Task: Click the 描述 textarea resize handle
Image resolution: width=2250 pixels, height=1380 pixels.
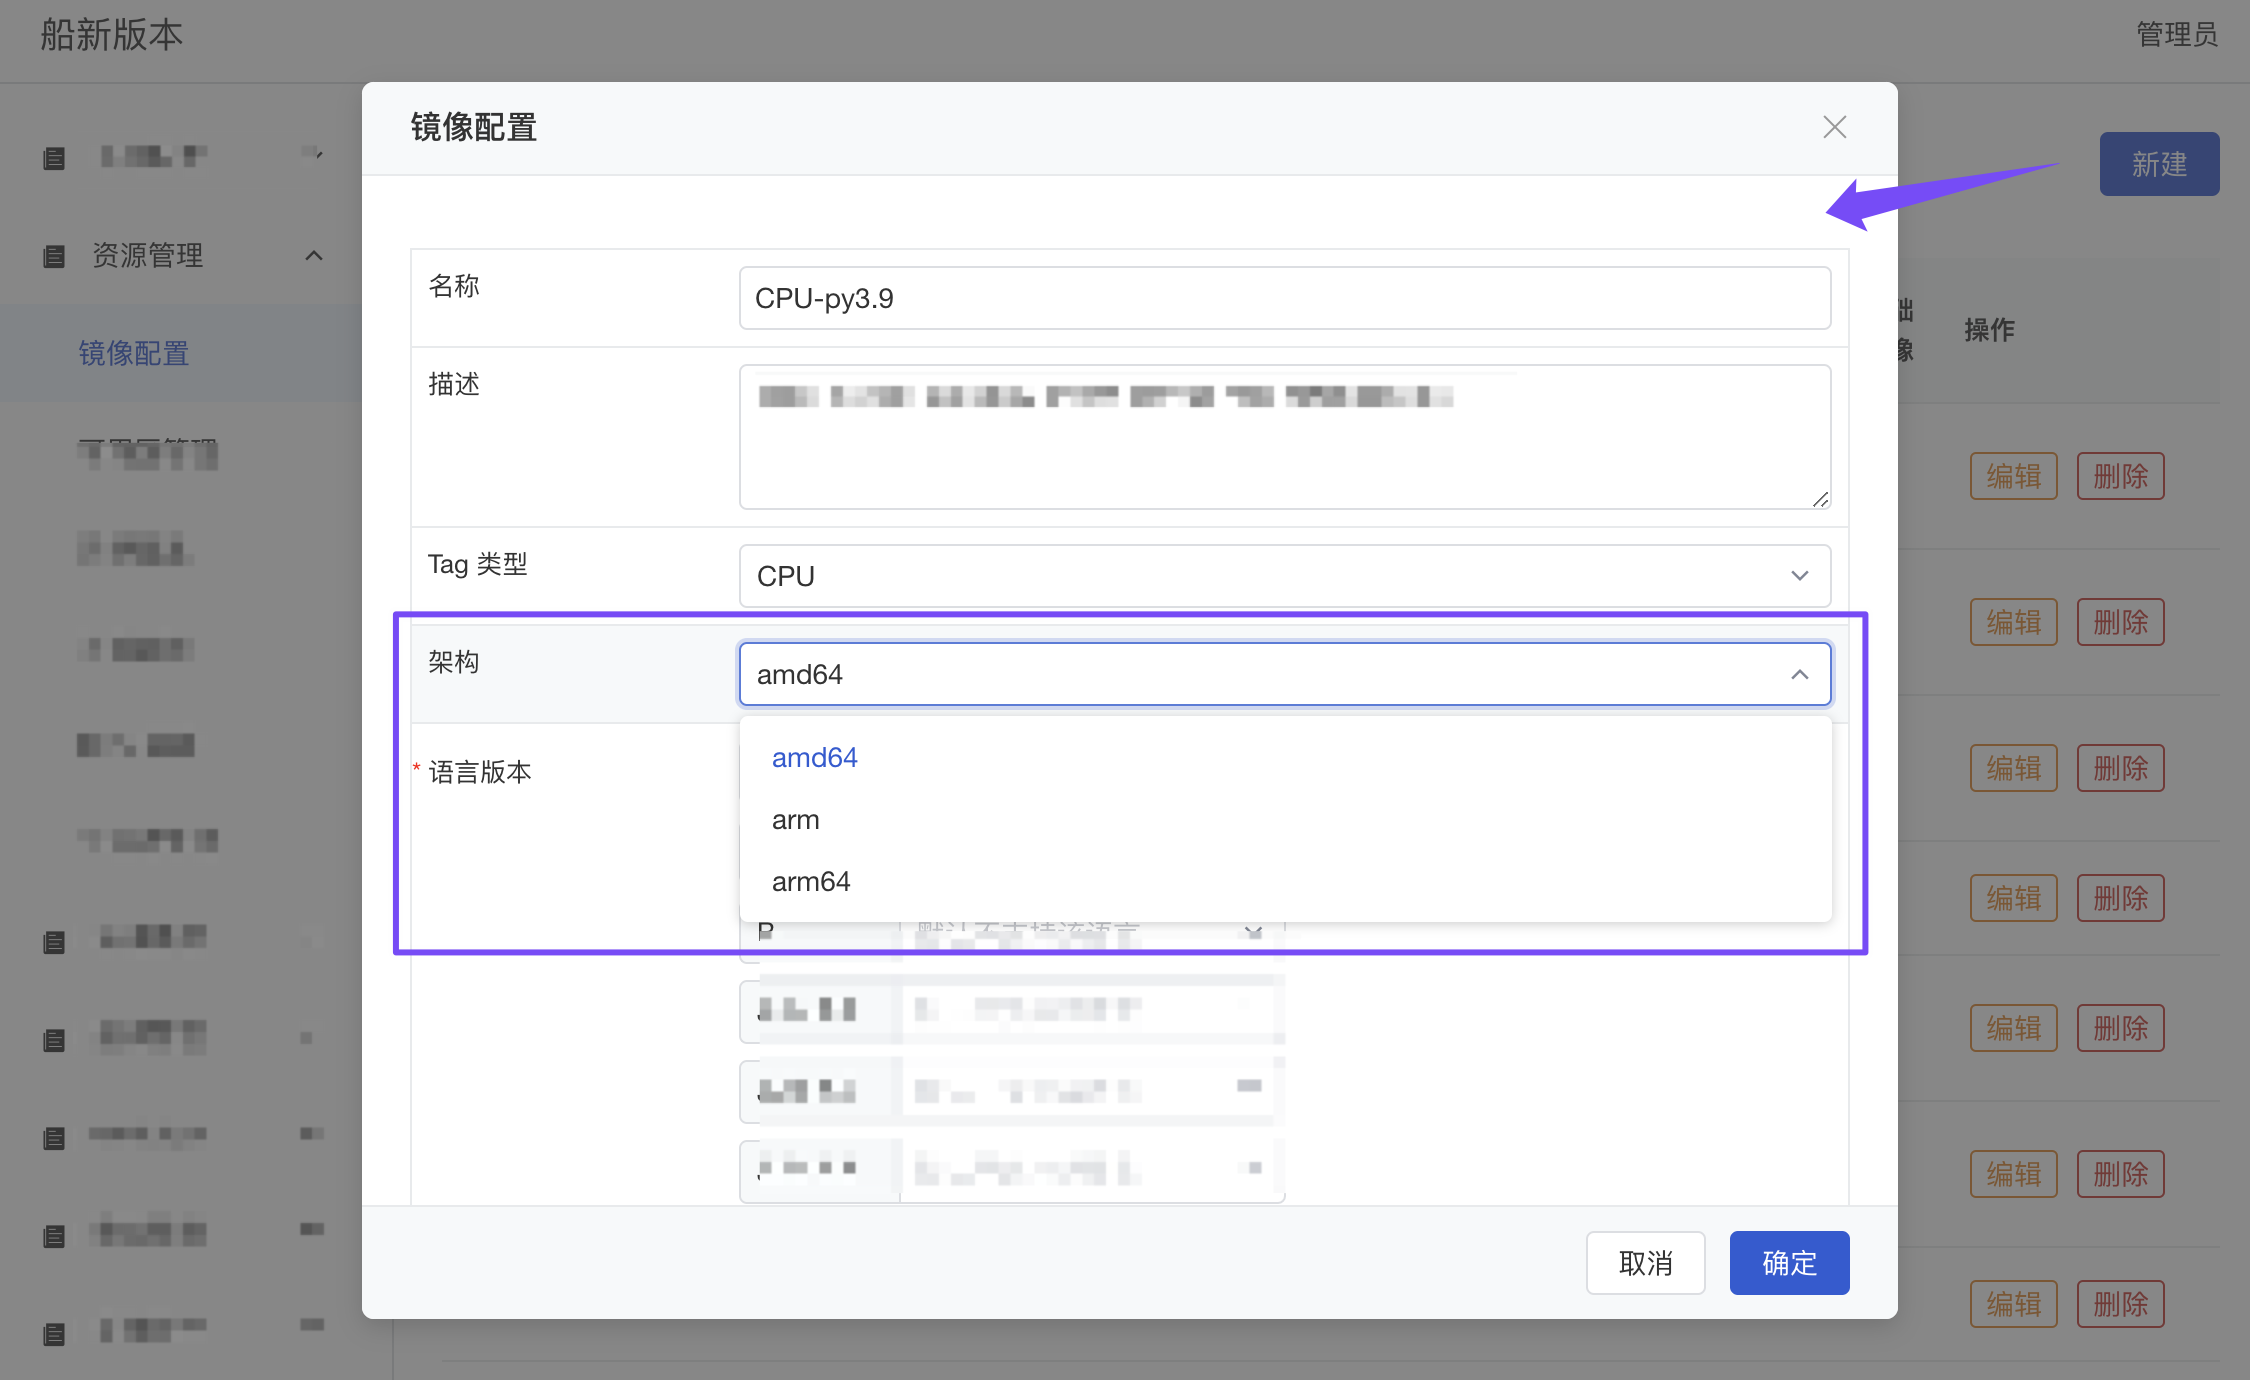Action: coord(1820,499)
